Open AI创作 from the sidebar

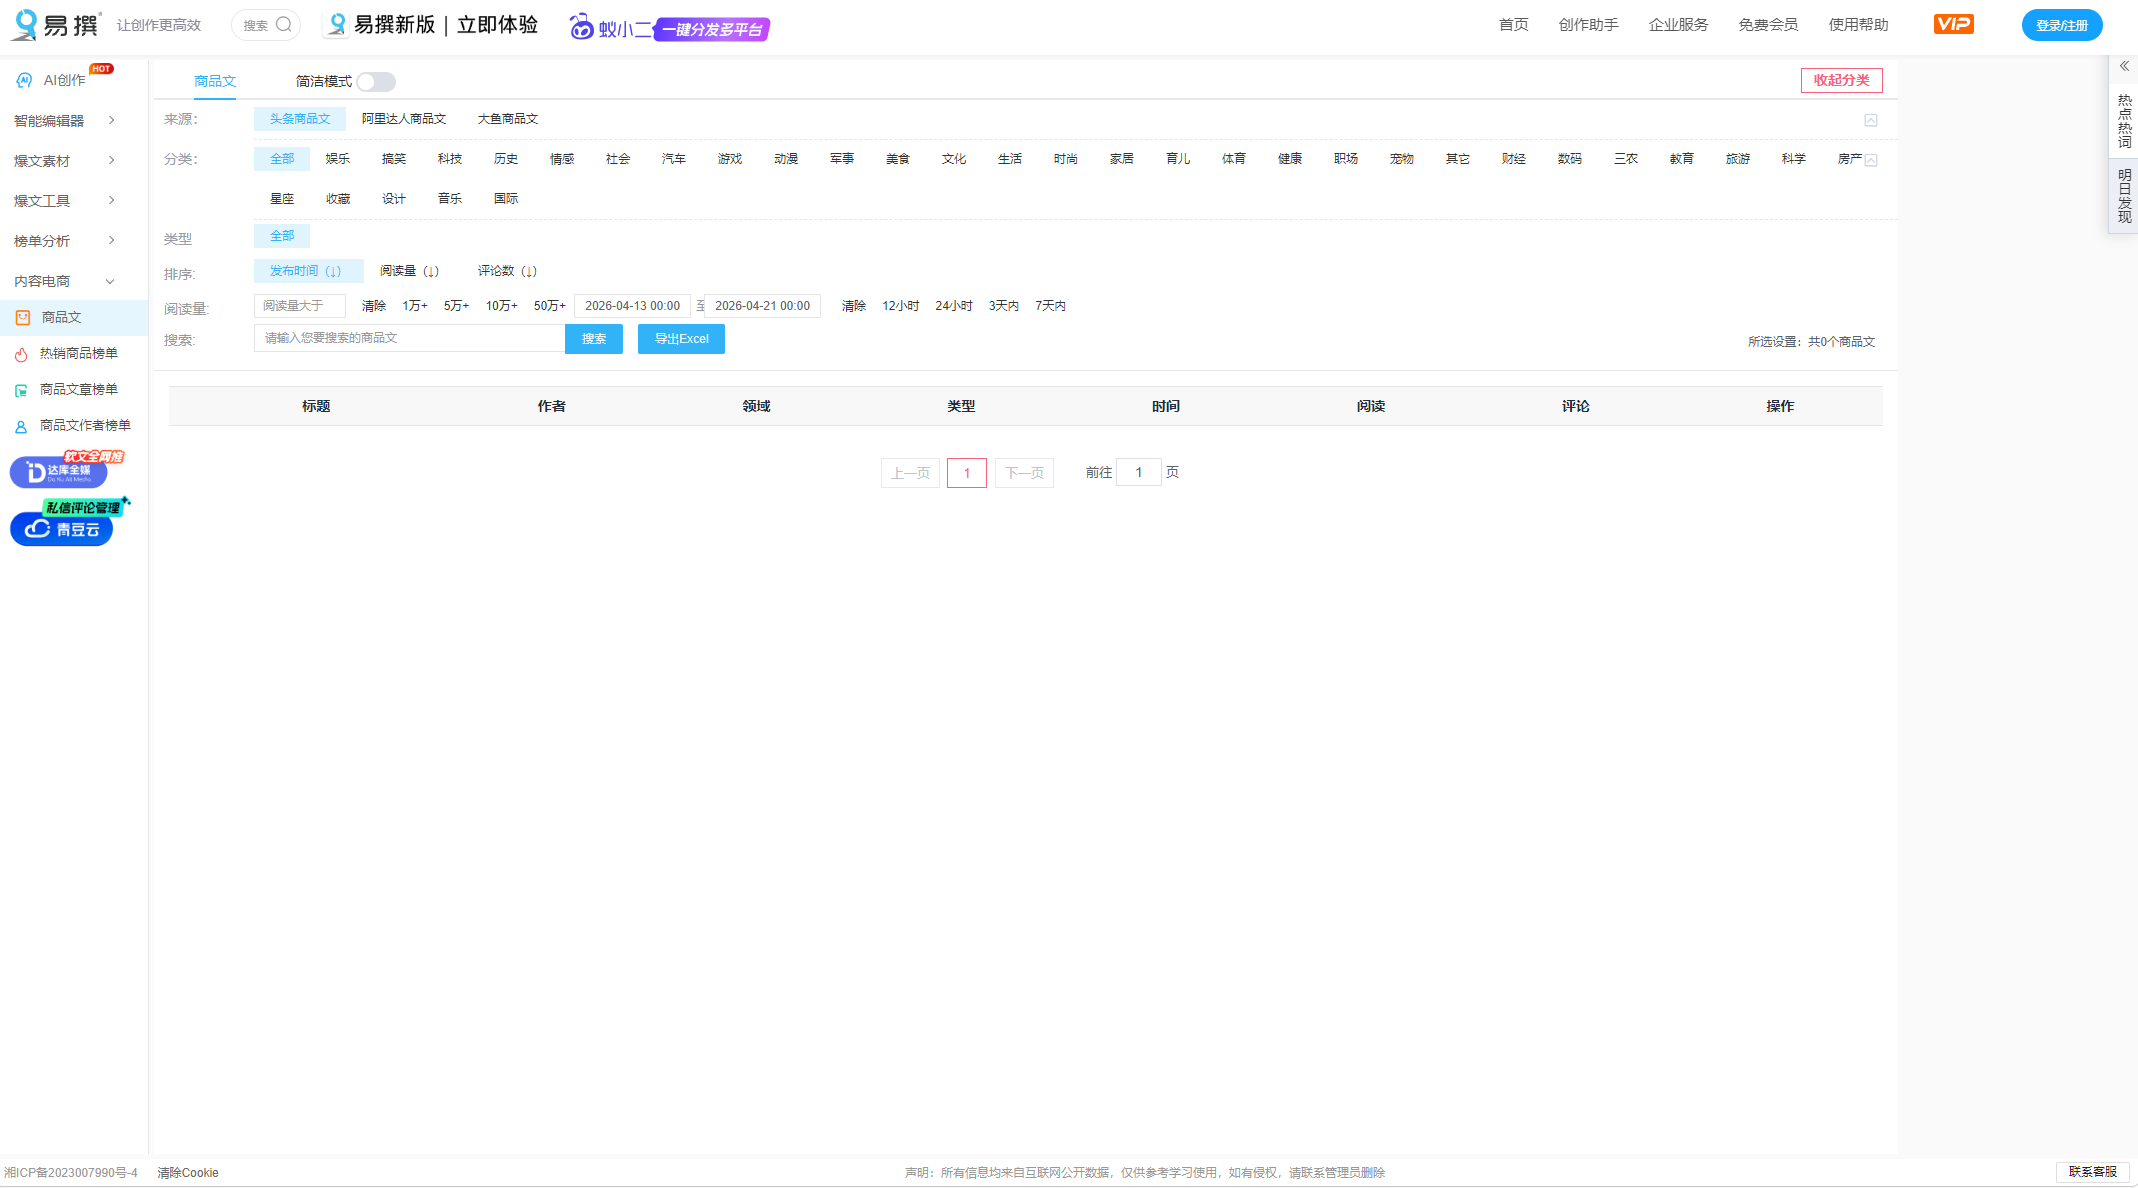pos(63,80)
